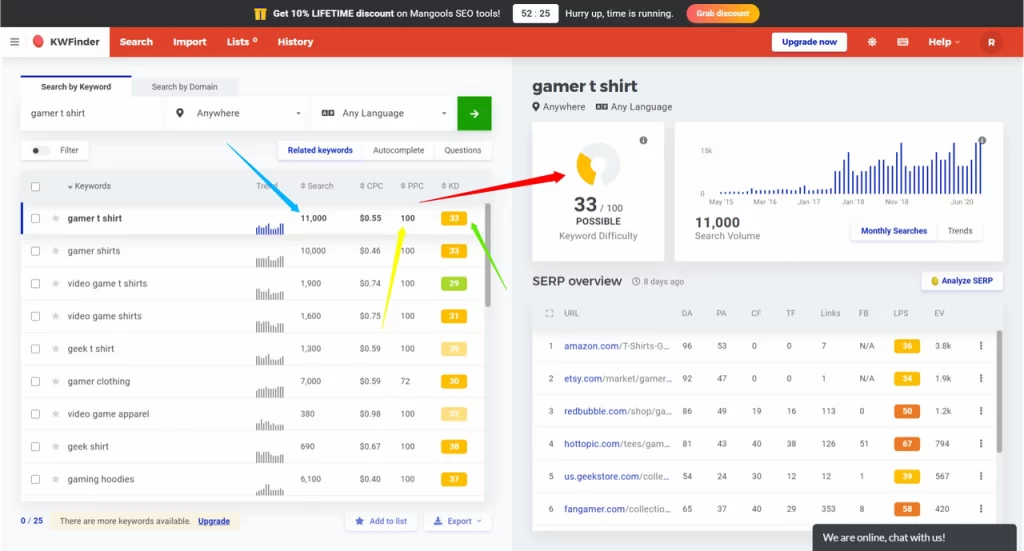Image resolution: width=1024 pixels, height=551 pixels.
Task: Open the Export dropdown
Action: tap(458, 521)
